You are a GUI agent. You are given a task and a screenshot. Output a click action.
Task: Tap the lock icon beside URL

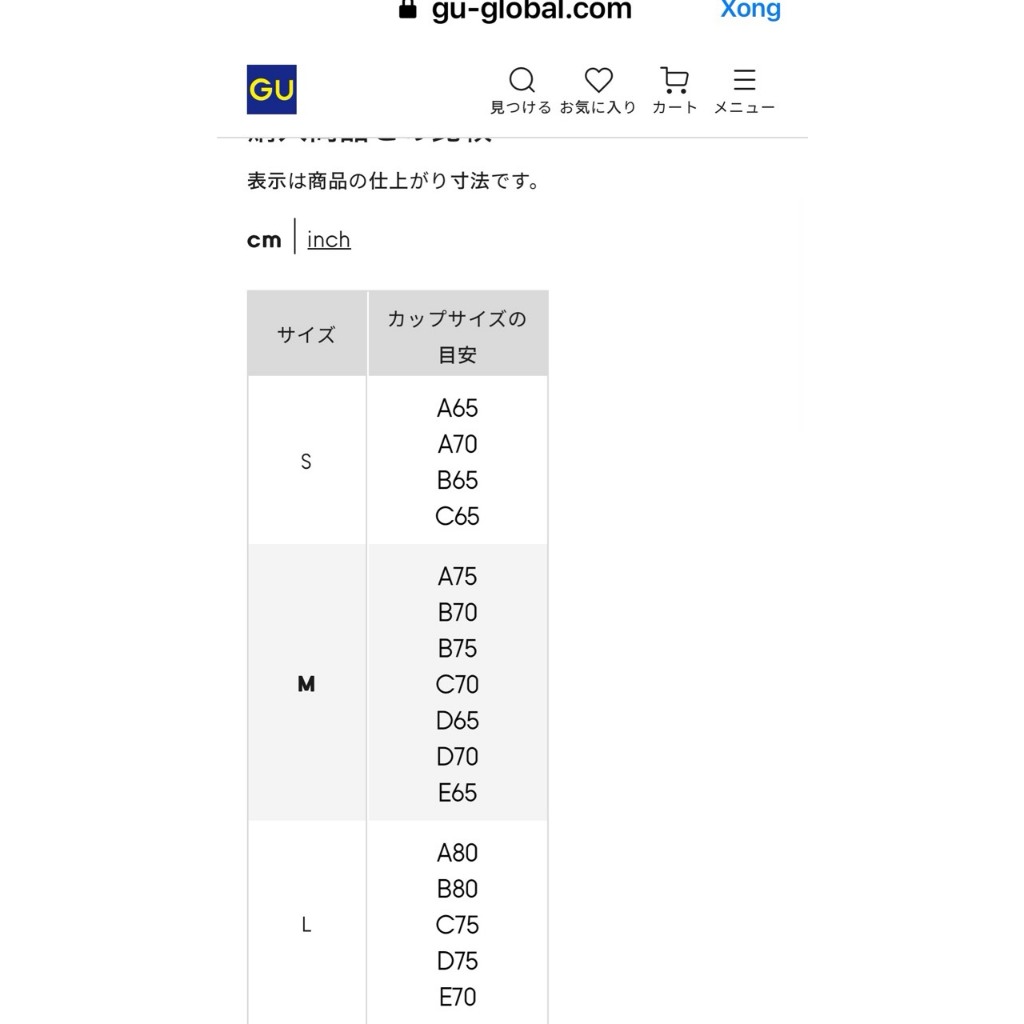(x=407, y=10)
